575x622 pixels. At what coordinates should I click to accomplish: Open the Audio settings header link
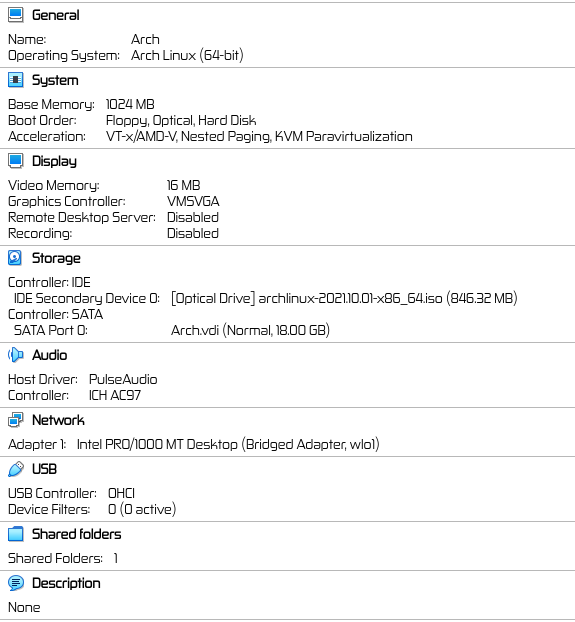50,355
